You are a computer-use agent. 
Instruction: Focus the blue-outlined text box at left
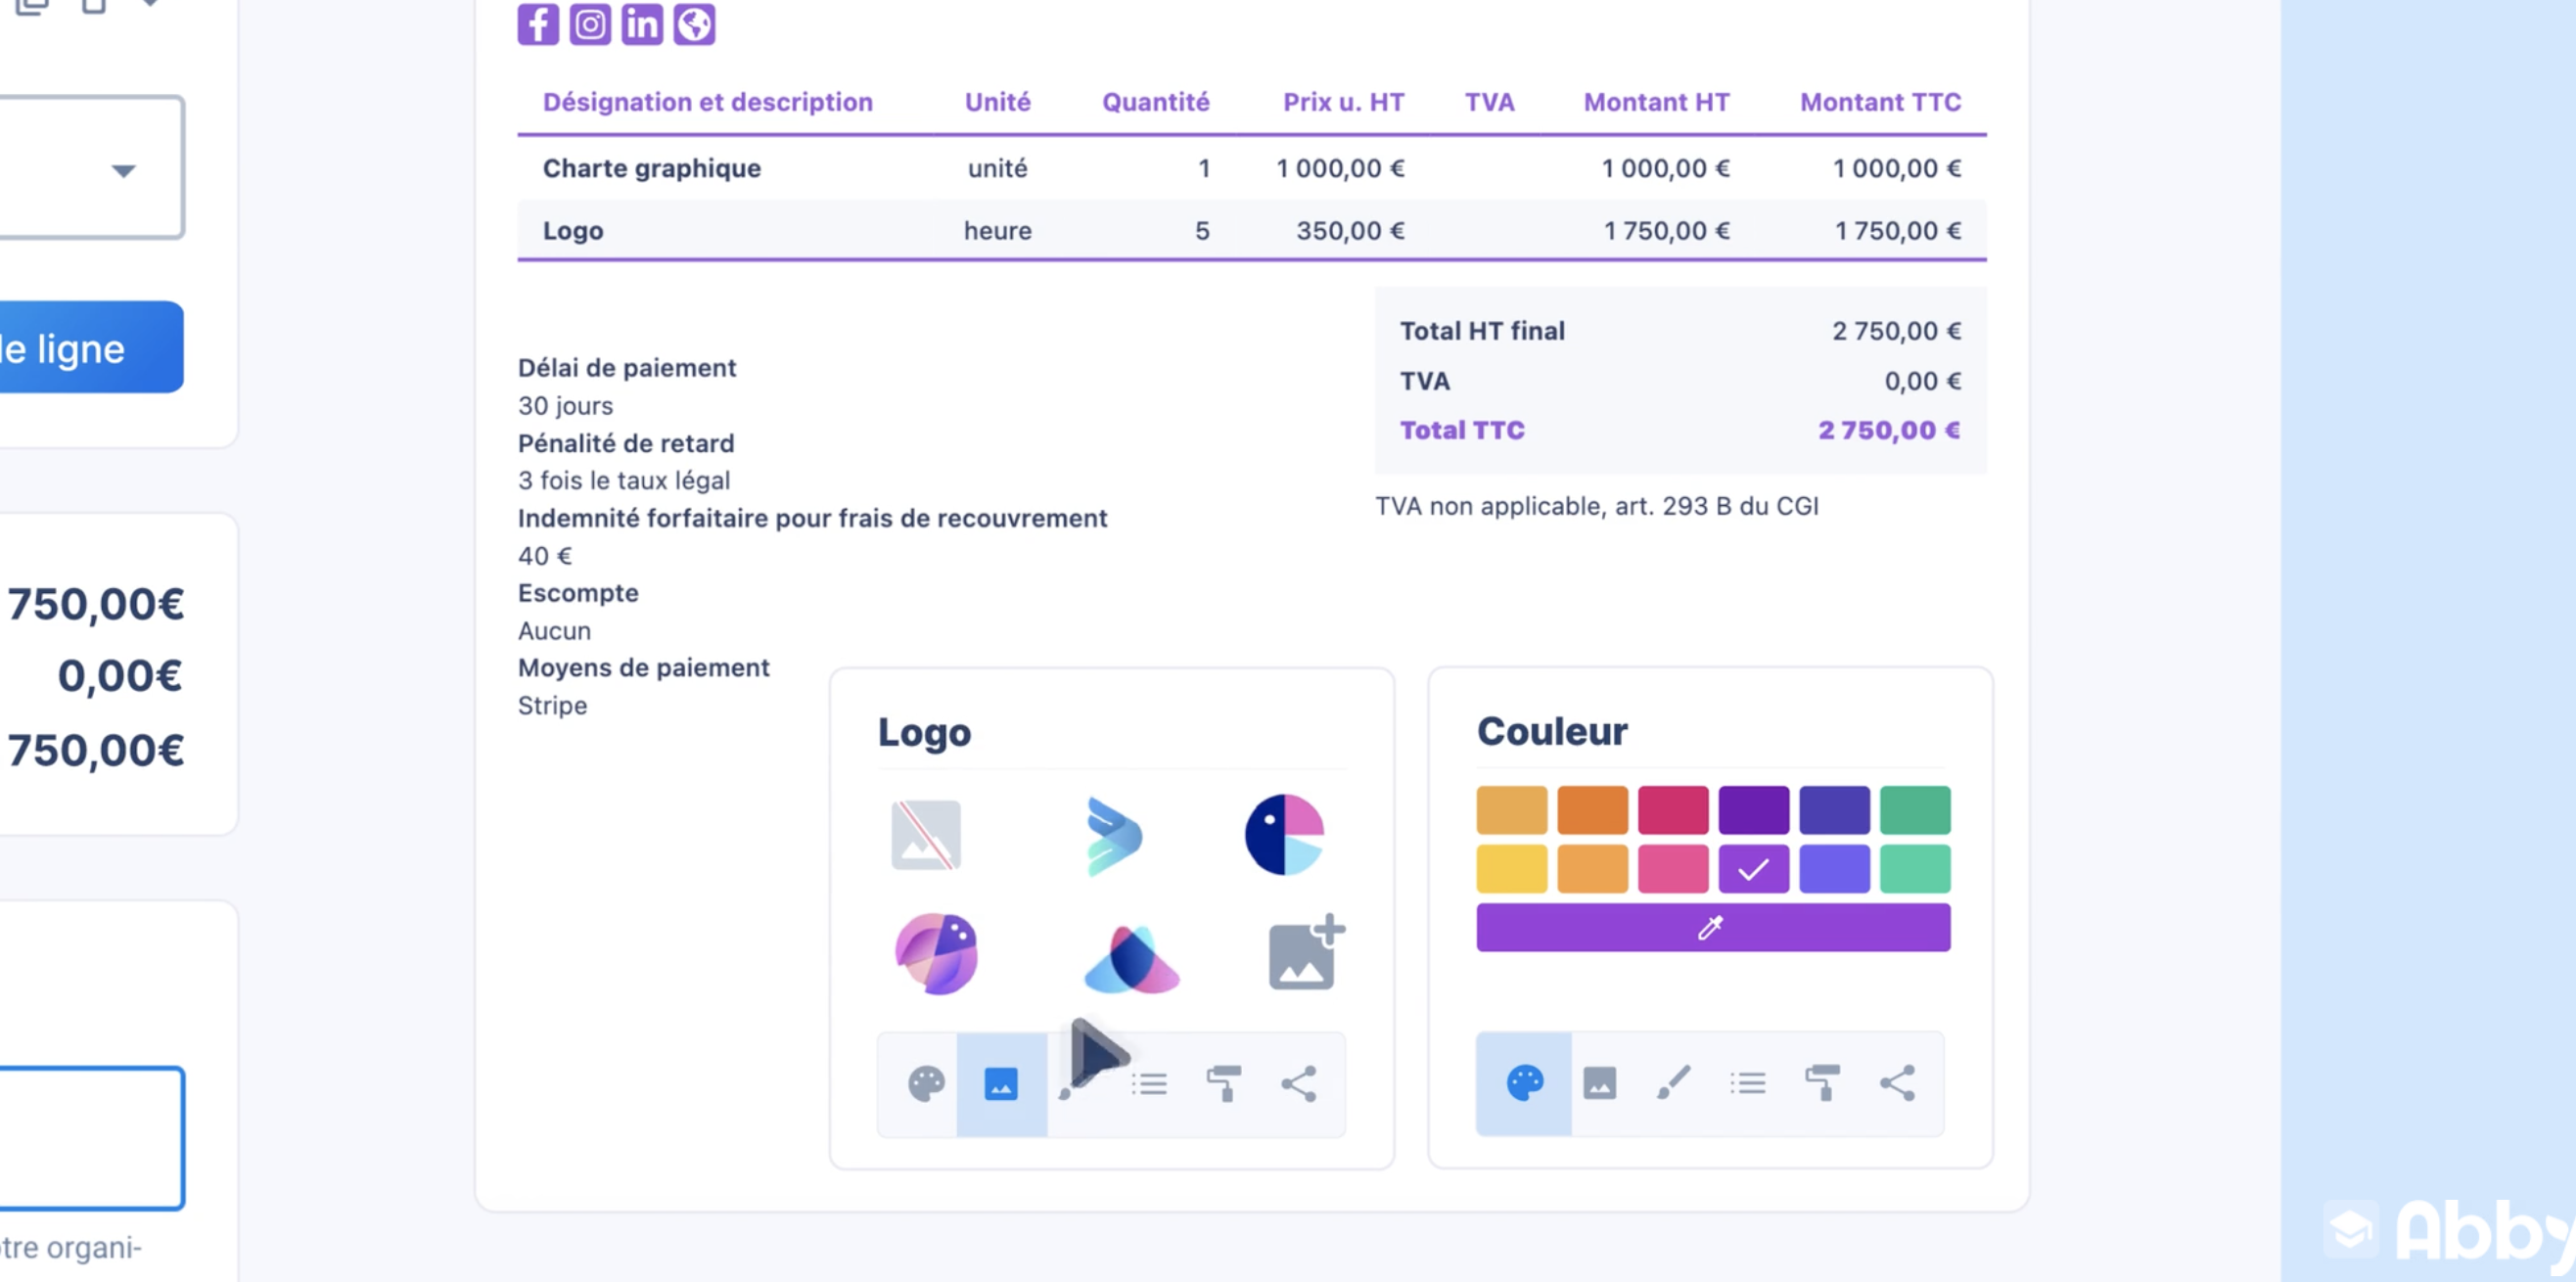(92, 1138)
